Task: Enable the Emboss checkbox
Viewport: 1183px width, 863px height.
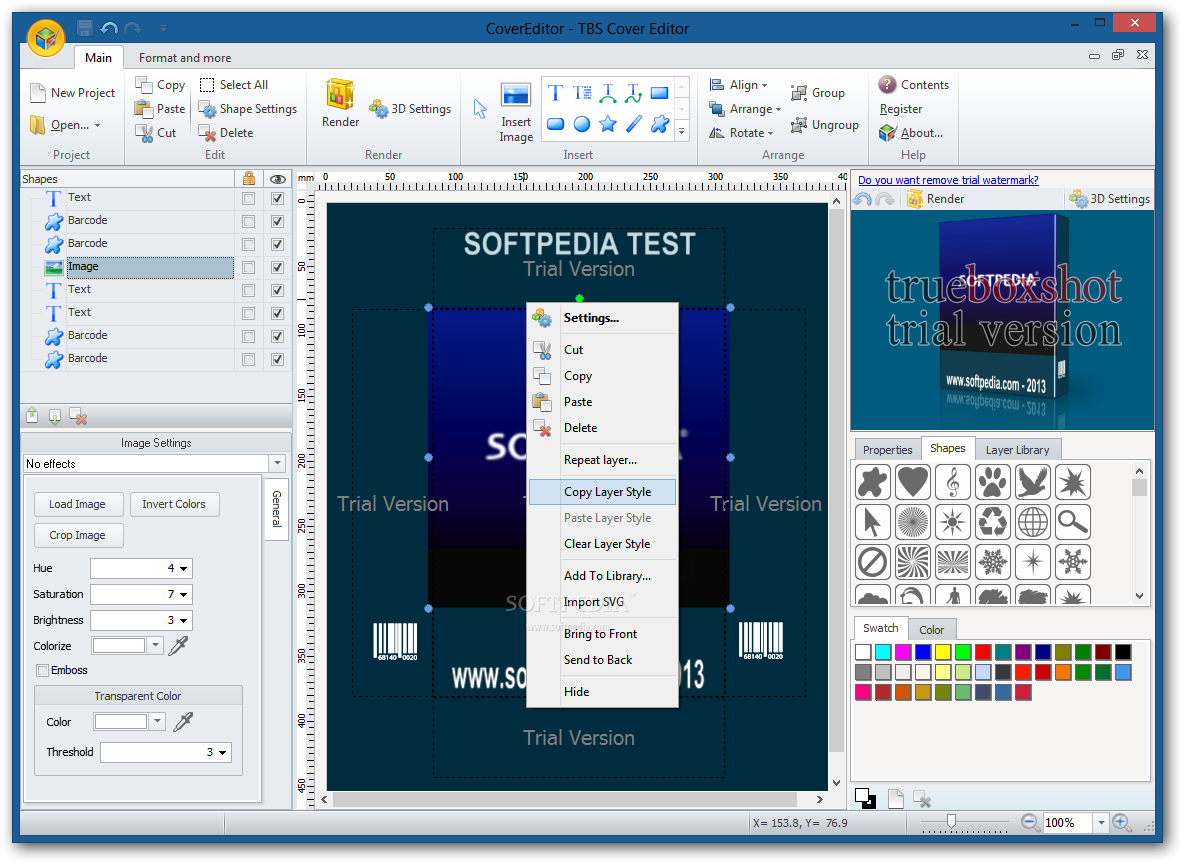Action: [43, 670]
